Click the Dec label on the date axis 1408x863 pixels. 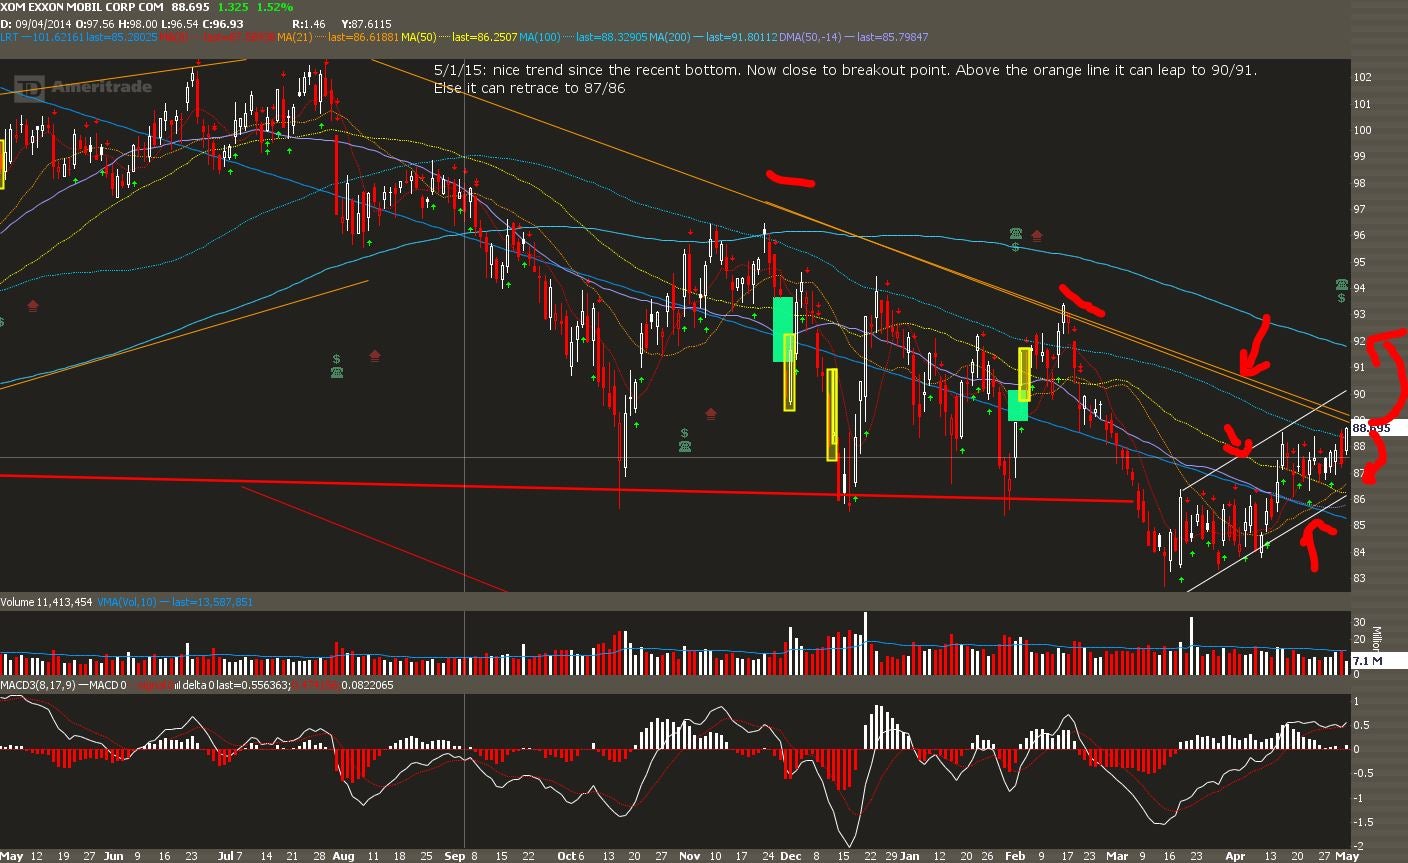[791, 856]
